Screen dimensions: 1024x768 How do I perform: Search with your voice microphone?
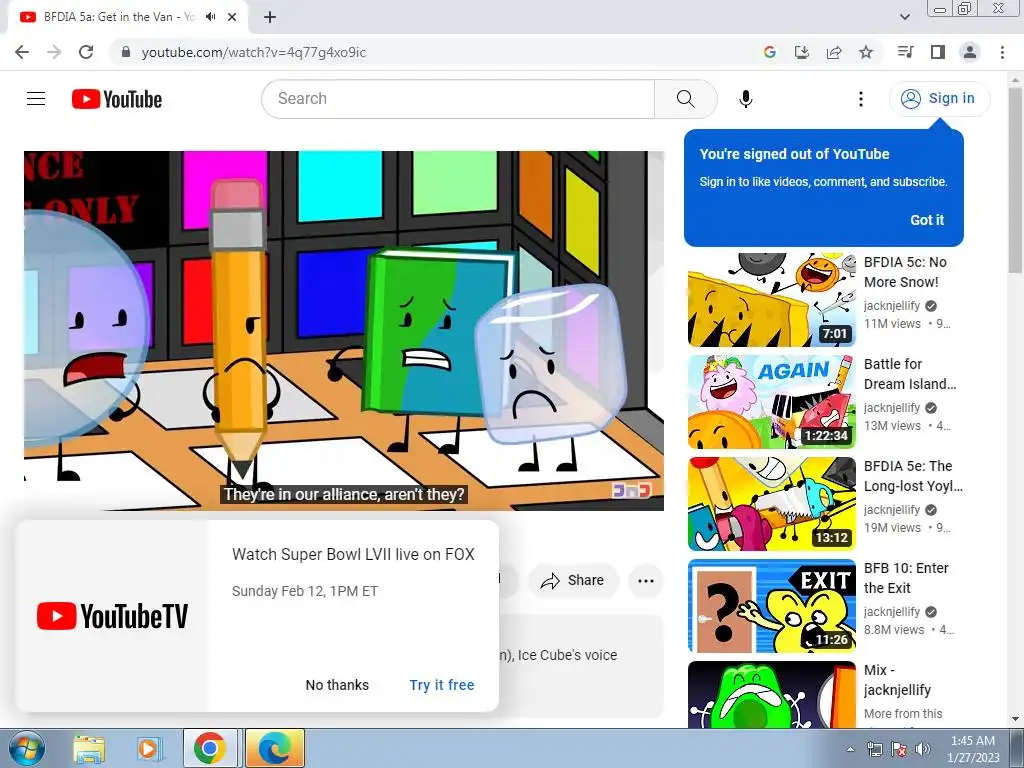(746, 99)
